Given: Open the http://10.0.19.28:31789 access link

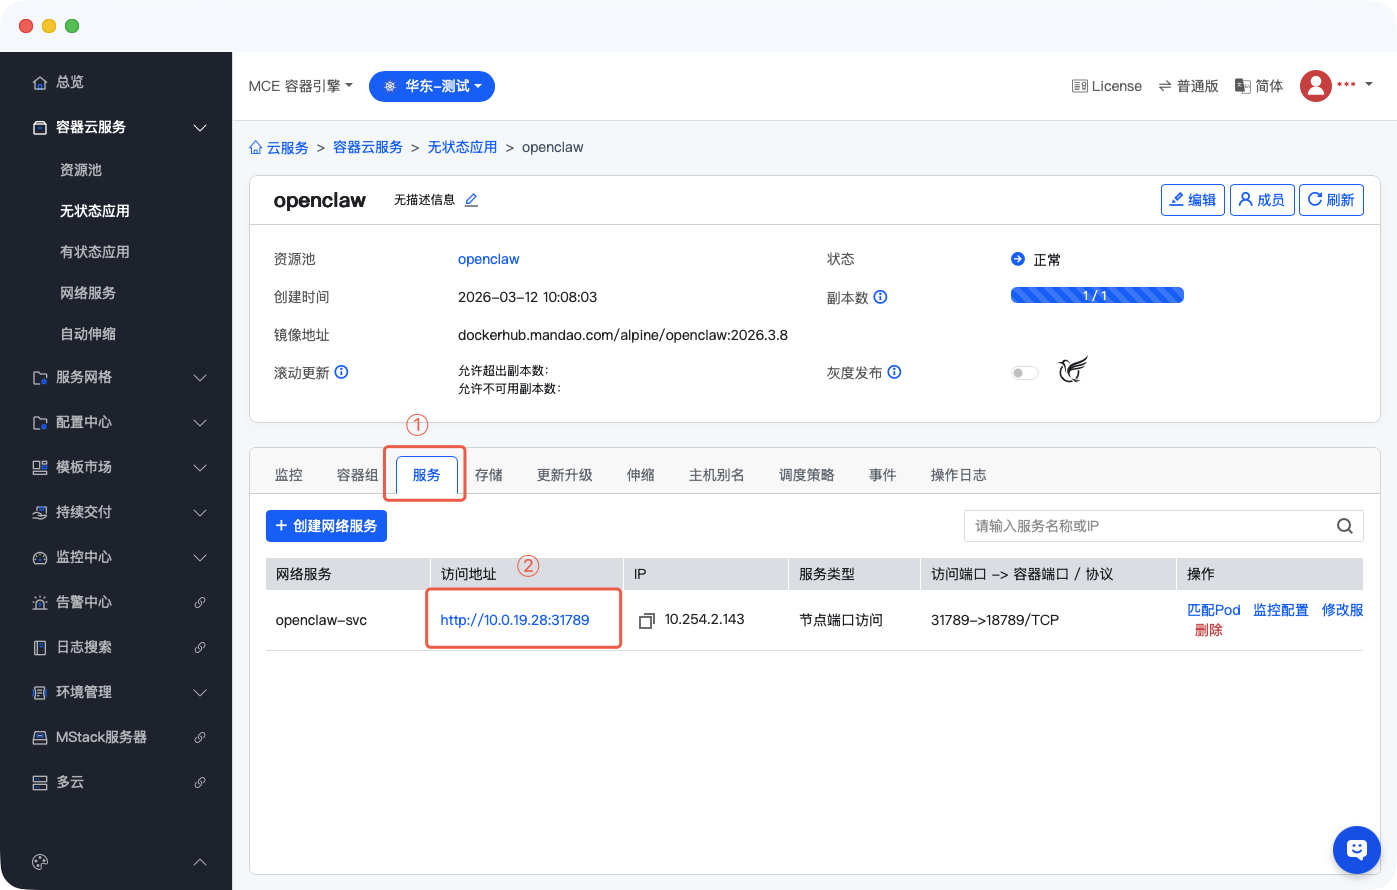Looking at the screenshot, I should [x=514, y=620].
